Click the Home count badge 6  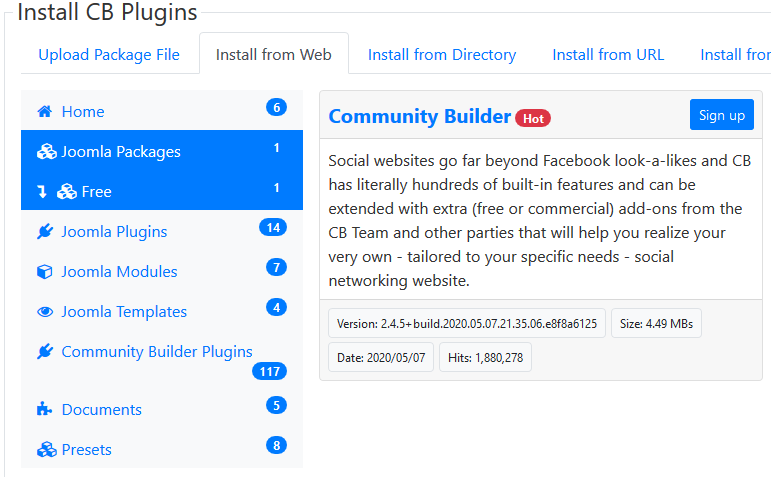click(x=276, y=107)
